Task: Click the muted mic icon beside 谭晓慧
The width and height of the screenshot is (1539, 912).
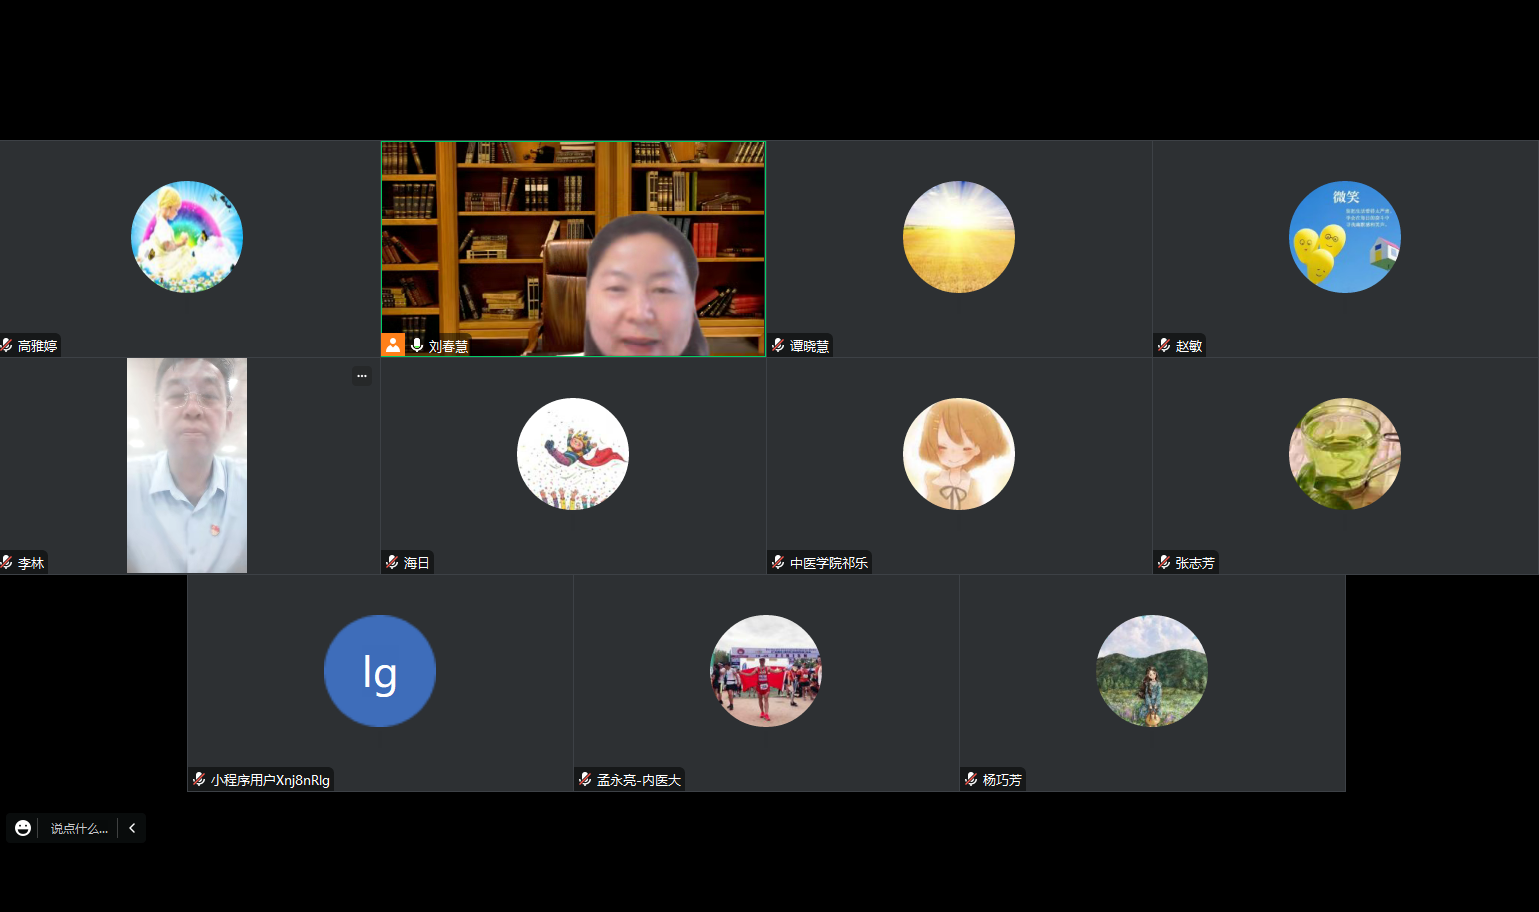Action: pos(778,345)
